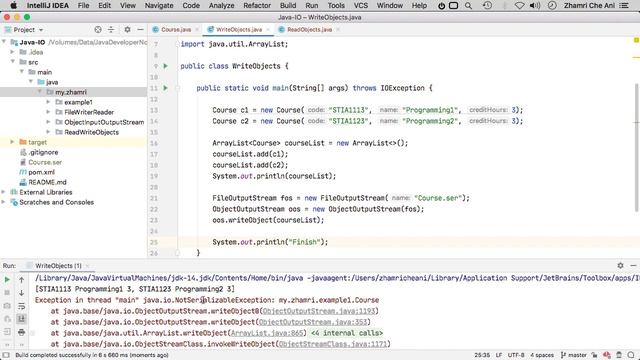The image size is (640, 360).
Task: Open ObjectStreamClass.java:1171 stack trace link
Action: (333, 344)
